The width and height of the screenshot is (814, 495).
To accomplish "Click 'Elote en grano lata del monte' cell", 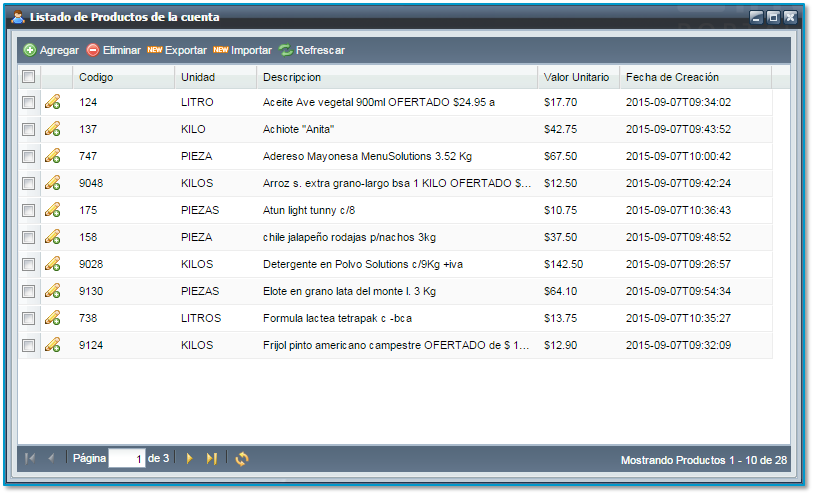I will (349, 291).
